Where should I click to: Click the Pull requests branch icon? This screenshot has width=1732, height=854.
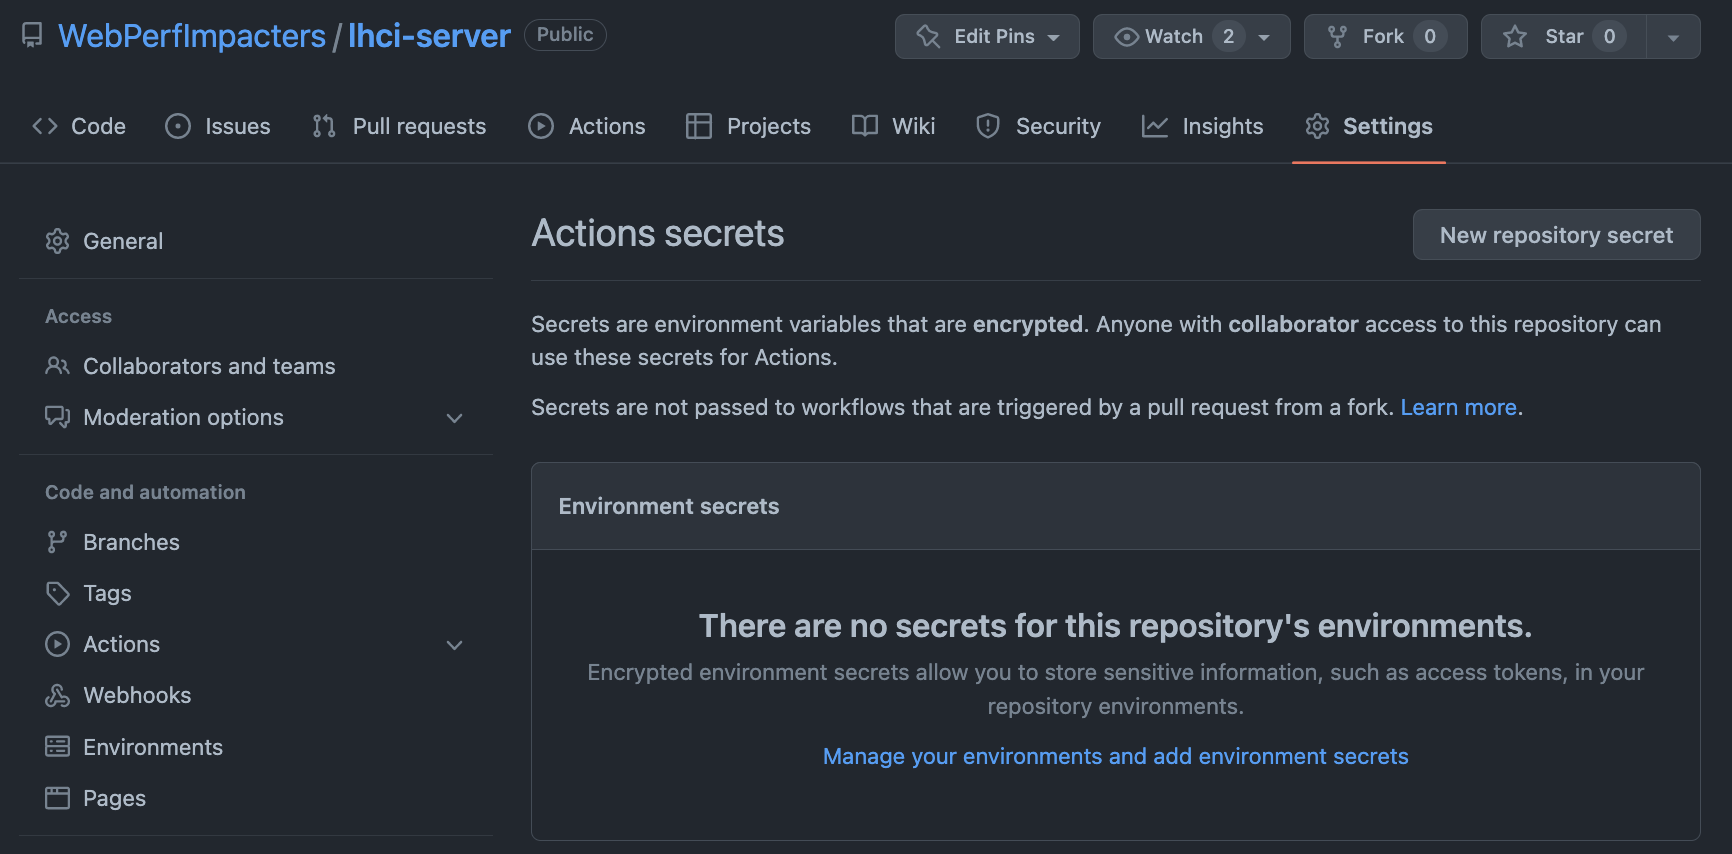click(x=324, y=126)
